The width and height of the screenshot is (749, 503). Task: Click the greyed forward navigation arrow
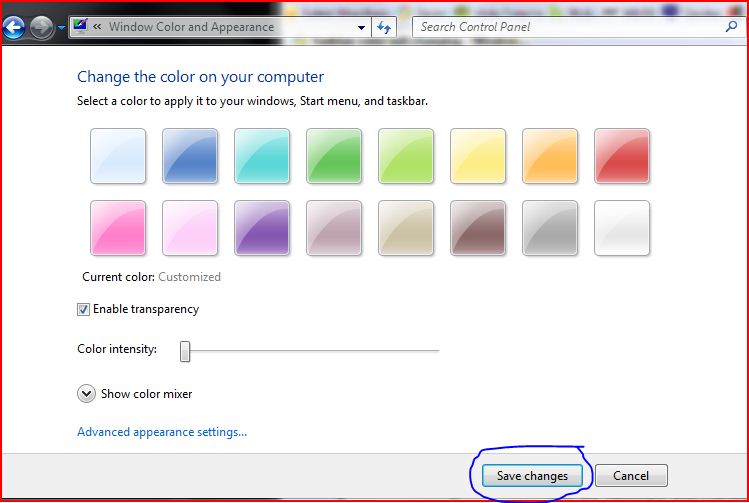42,28
